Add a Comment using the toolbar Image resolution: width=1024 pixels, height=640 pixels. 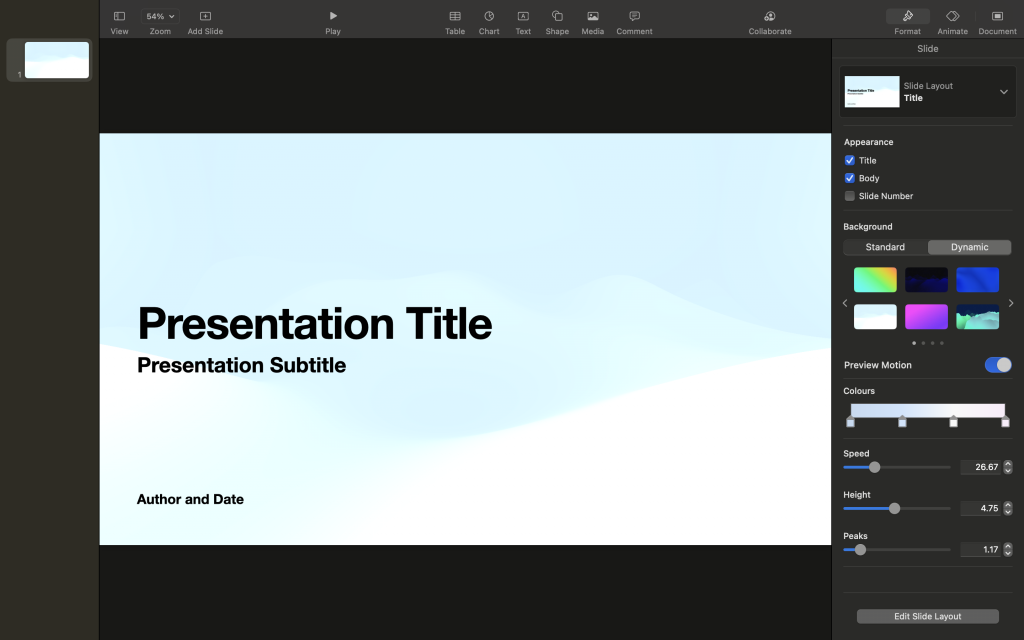634,18
